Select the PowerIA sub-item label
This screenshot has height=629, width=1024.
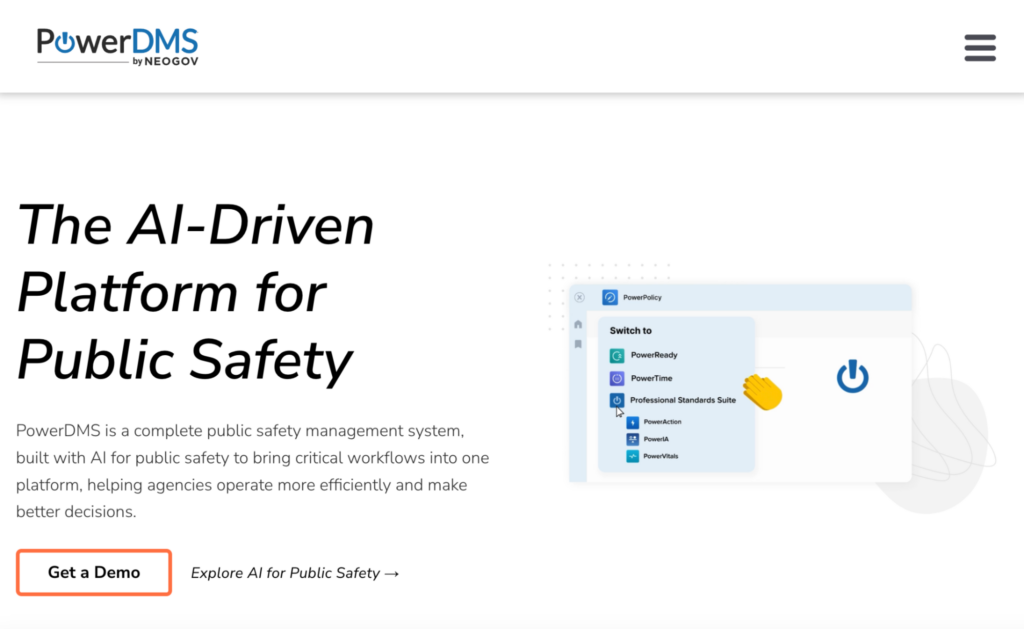(656, 439)
